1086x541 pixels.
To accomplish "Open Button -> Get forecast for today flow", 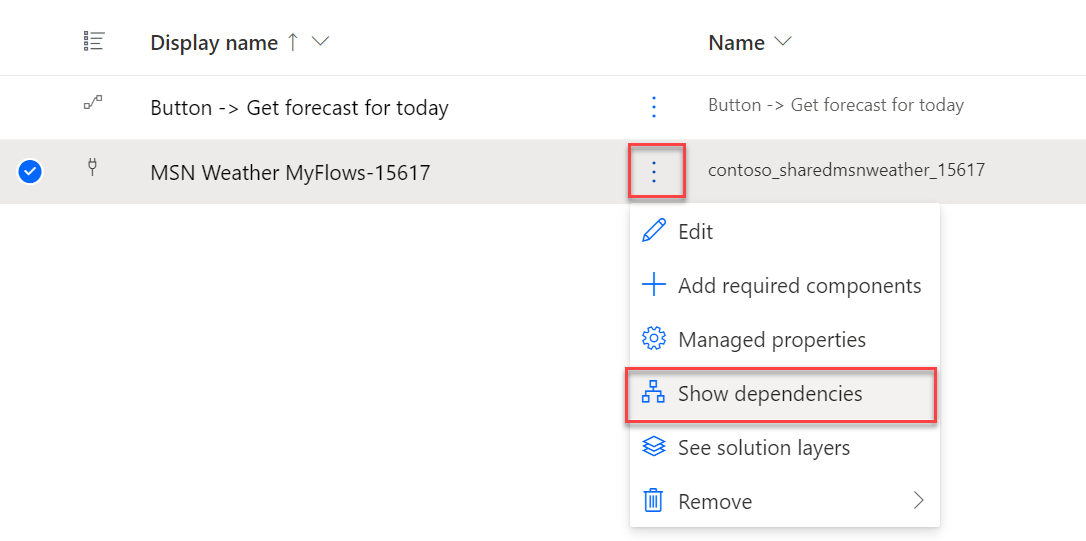I will click(x=299, y=108).
